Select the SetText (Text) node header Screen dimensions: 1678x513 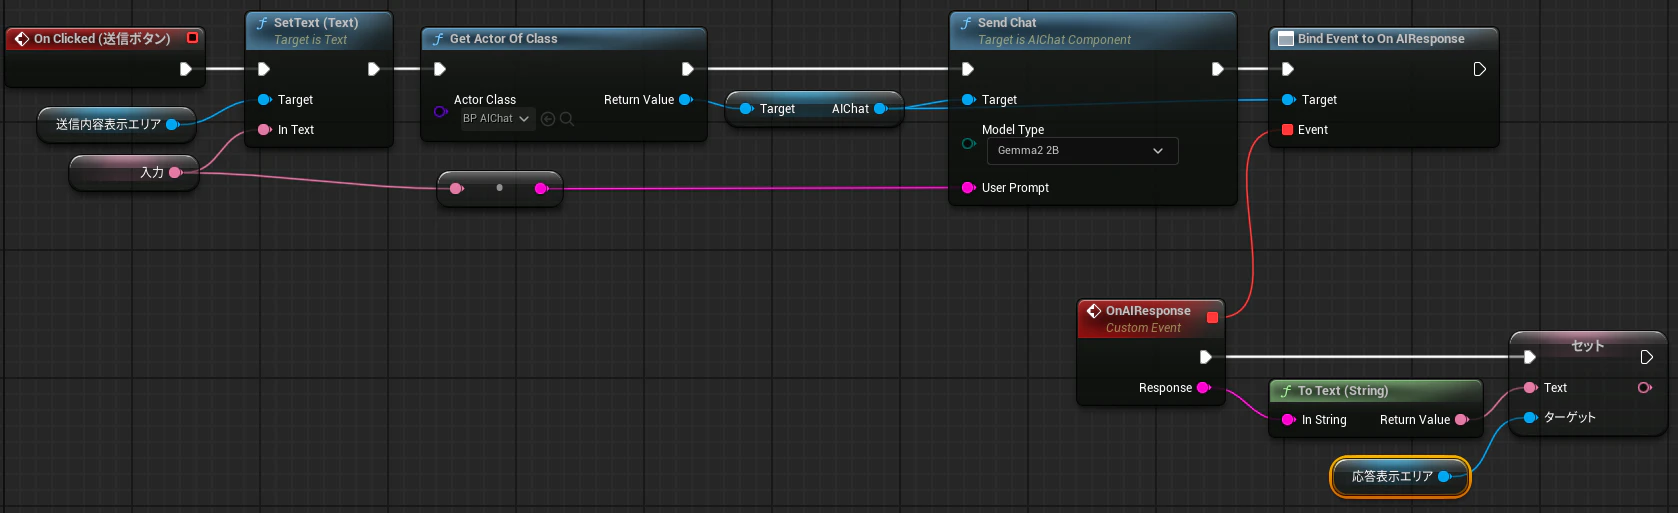click(318, 30)
